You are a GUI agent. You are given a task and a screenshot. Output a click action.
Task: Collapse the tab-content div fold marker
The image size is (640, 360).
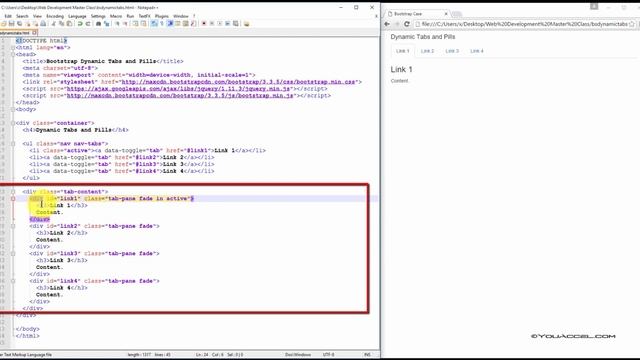(13, 191)
